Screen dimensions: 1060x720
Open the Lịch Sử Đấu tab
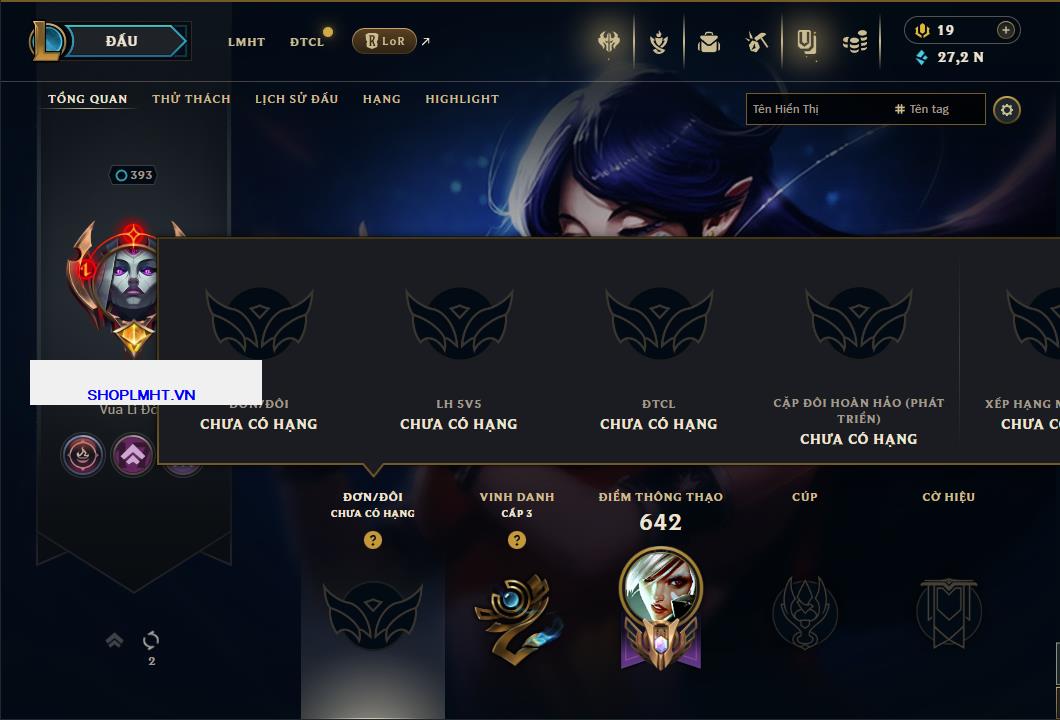point(296,99)
